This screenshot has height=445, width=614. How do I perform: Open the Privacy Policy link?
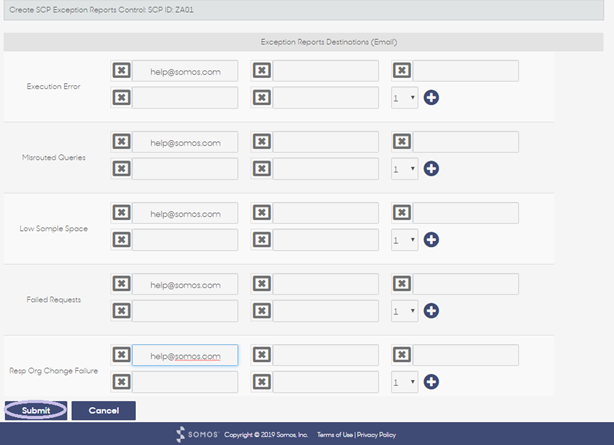(376, 435)
